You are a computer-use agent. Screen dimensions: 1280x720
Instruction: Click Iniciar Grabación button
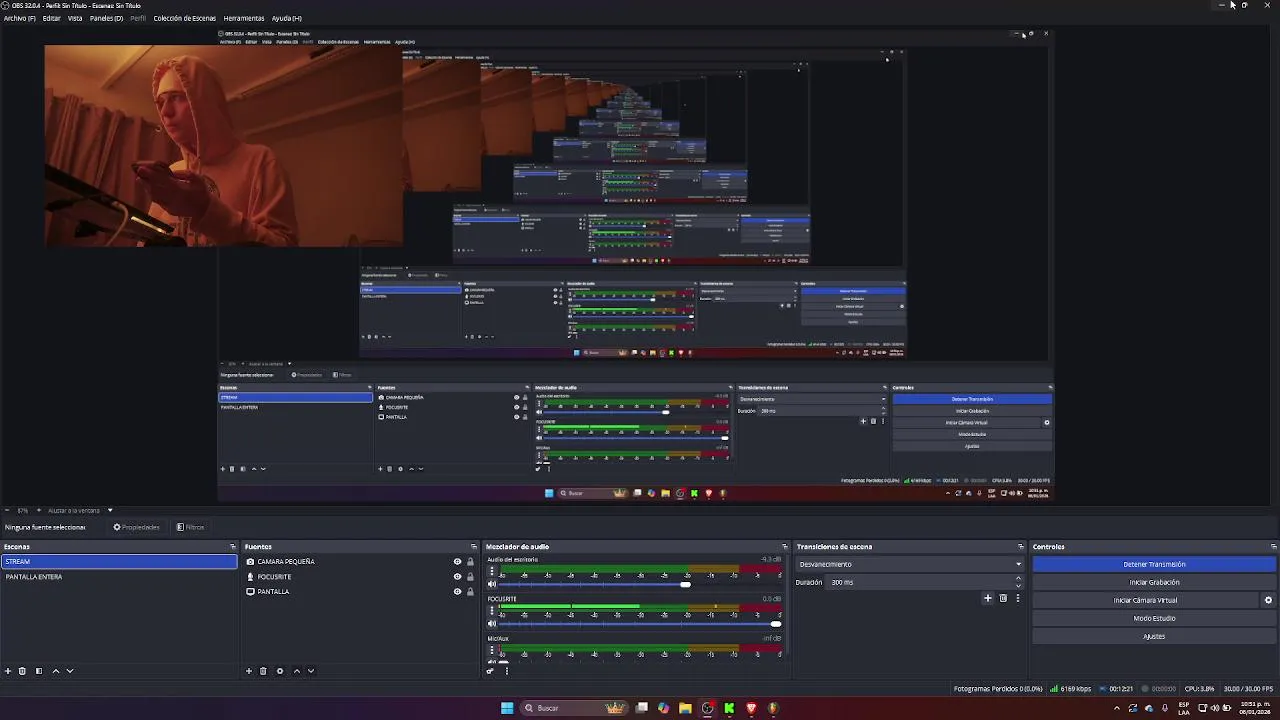point(1154,582)
